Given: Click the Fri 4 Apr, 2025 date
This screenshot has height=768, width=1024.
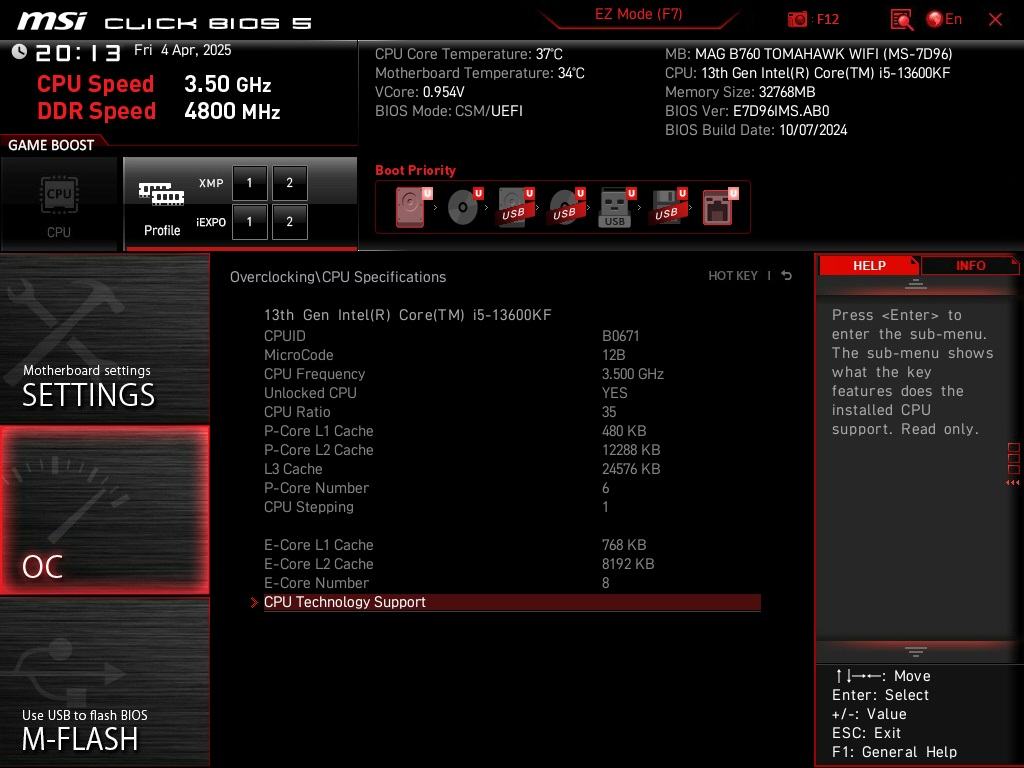Looking at the screenshot, I should (x=182, y=50).
